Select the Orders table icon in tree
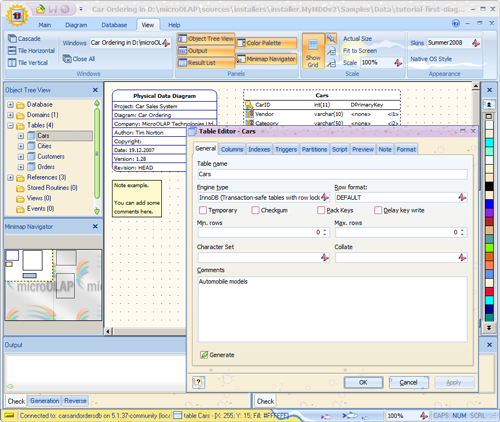This screenshot has width=500, height=422. point(31,167)
